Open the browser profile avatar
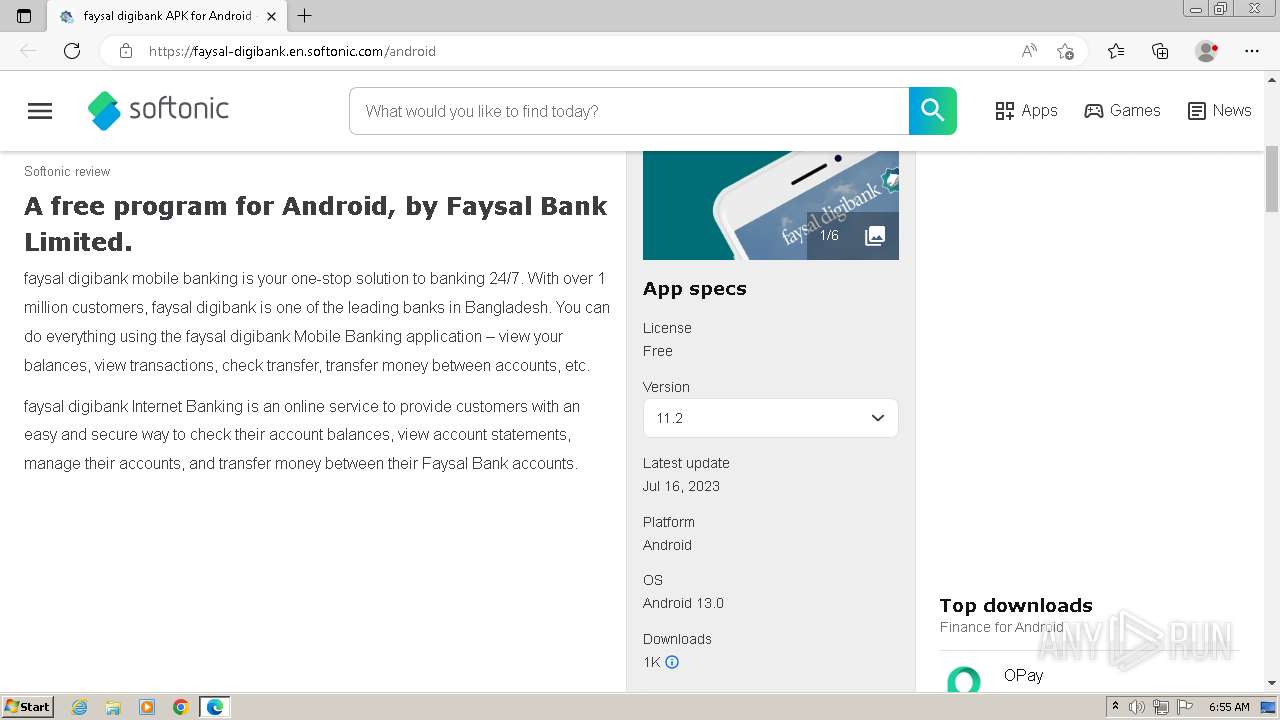The width and height of the screenshot is (1280, 720). click(x=1206, y=51)
